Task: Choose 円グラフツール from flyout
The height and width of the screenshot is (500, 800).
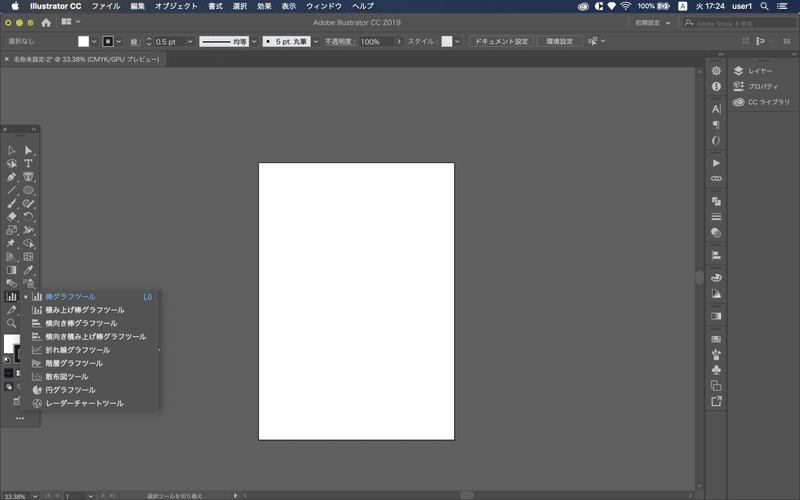Action: pos(70,390)
